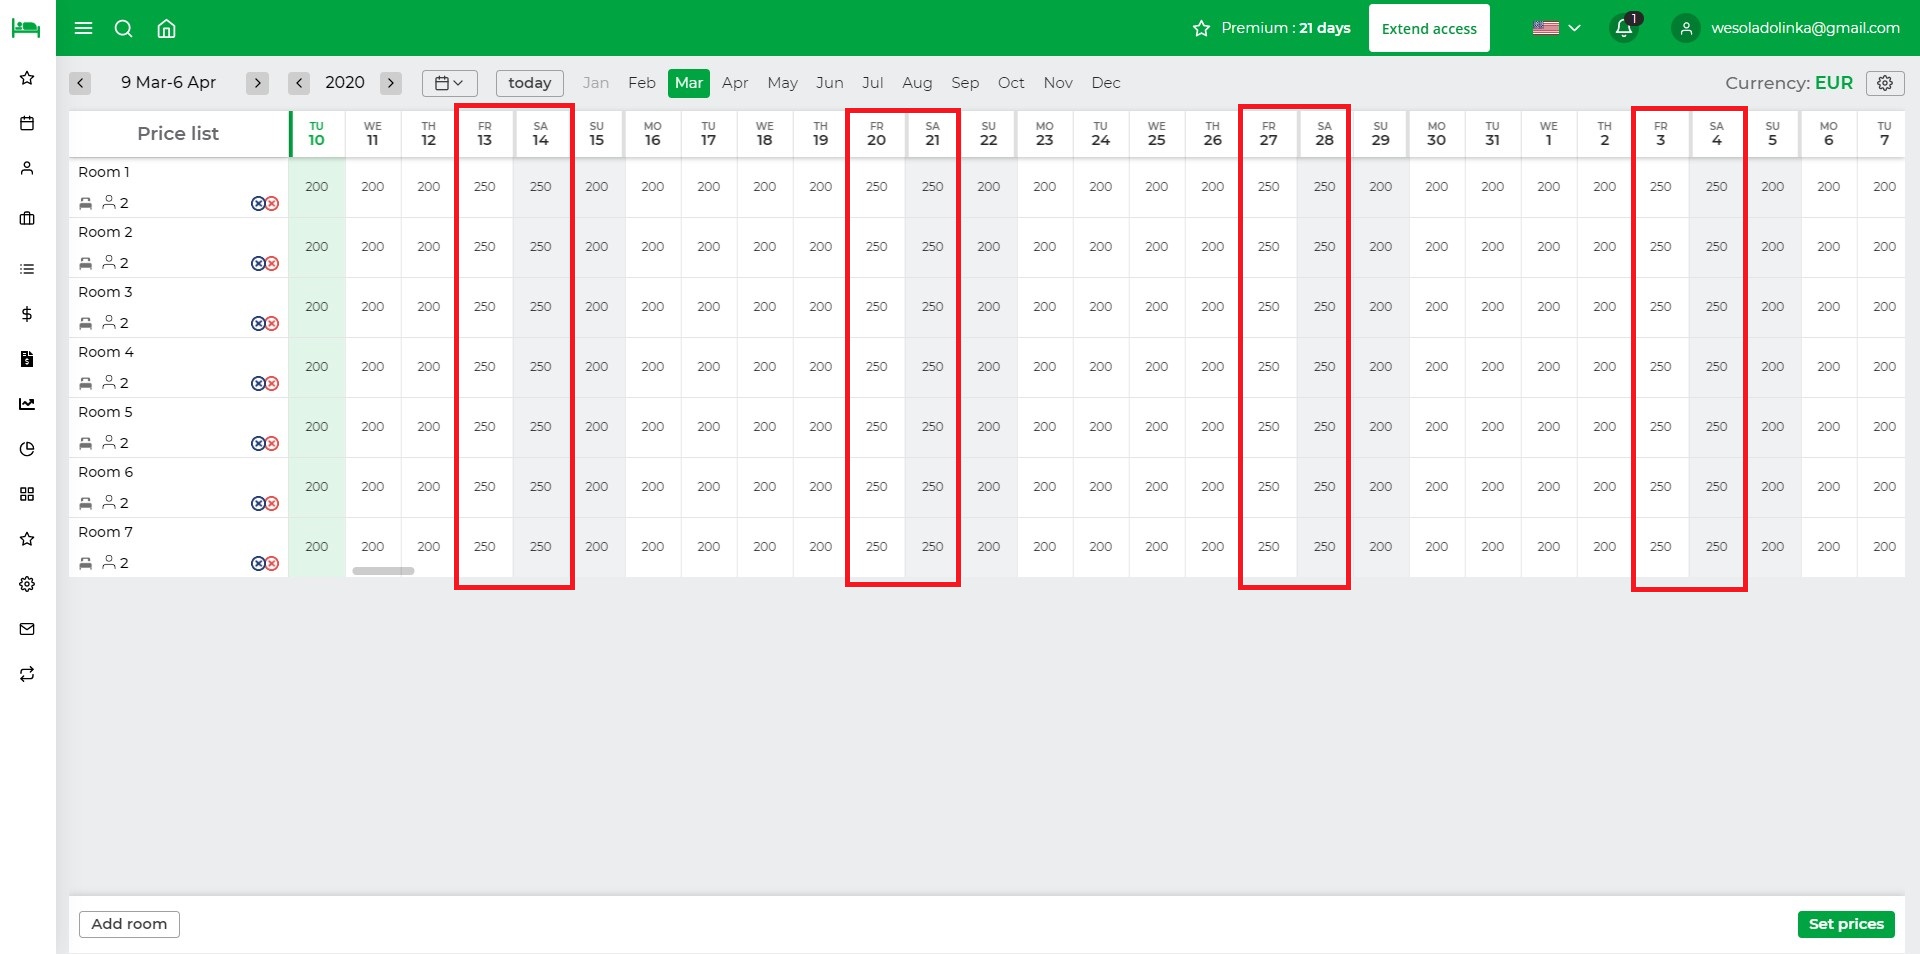Screen dimensions: 1920x954
Task: Click Room 1 price cell for FR 13
Action: [485, 187]
